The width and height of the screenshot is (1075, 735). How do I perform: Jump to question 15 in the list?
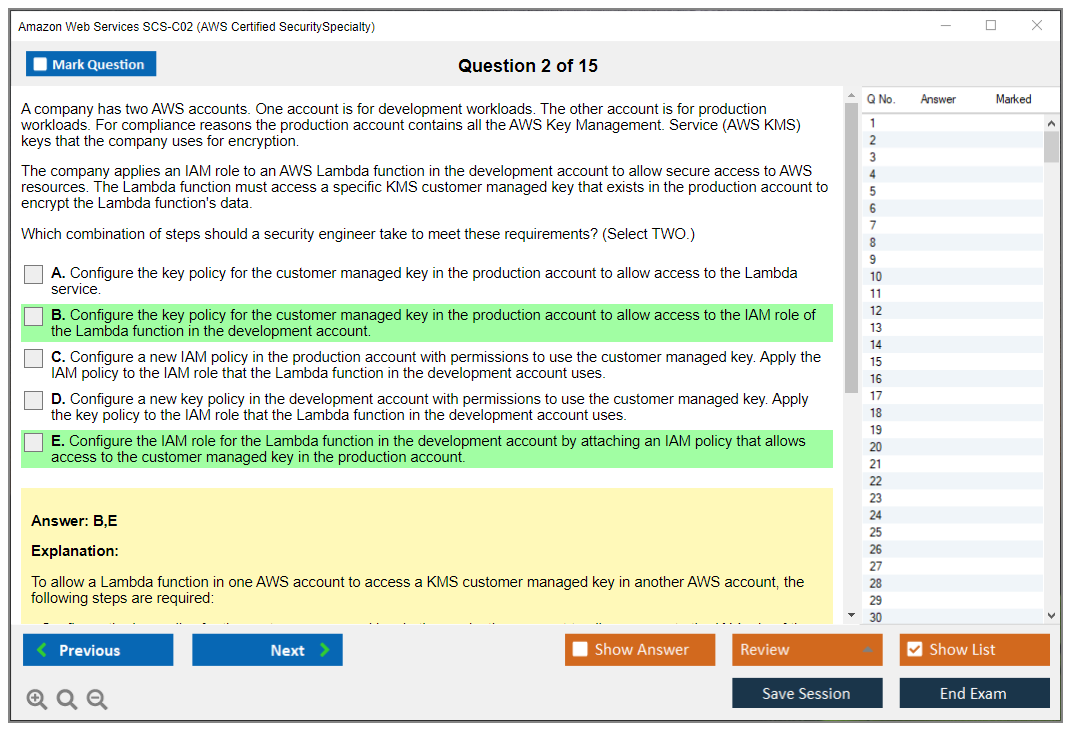coord(876,362)
